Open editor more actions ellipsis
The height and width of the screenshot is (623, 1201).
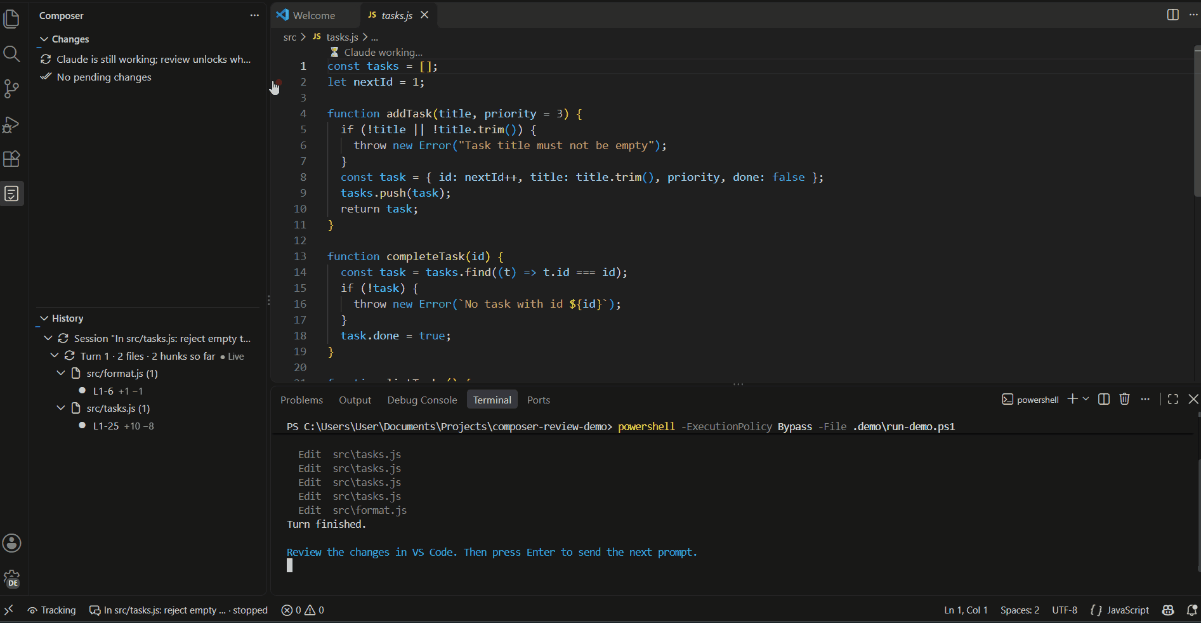click(1192, 15)
